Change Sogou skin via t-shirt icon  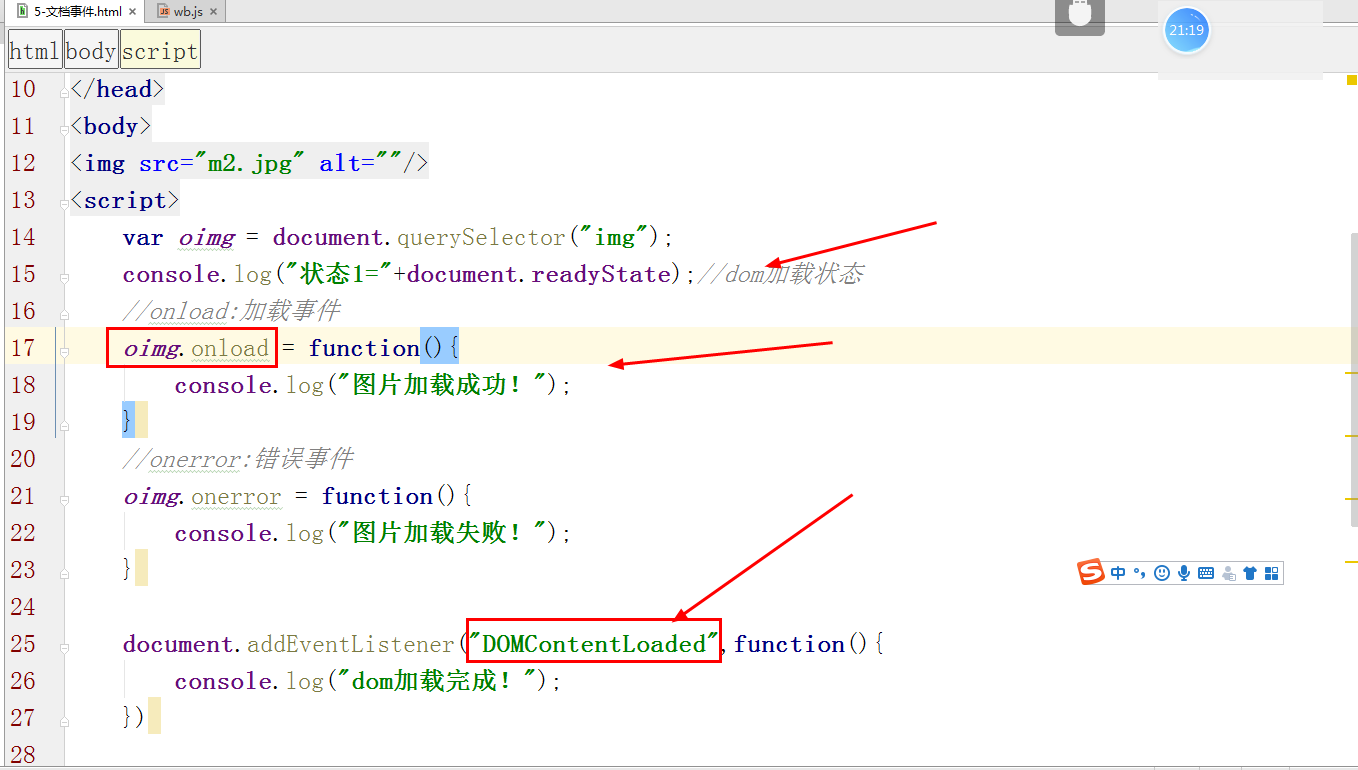pos(1250,572)
